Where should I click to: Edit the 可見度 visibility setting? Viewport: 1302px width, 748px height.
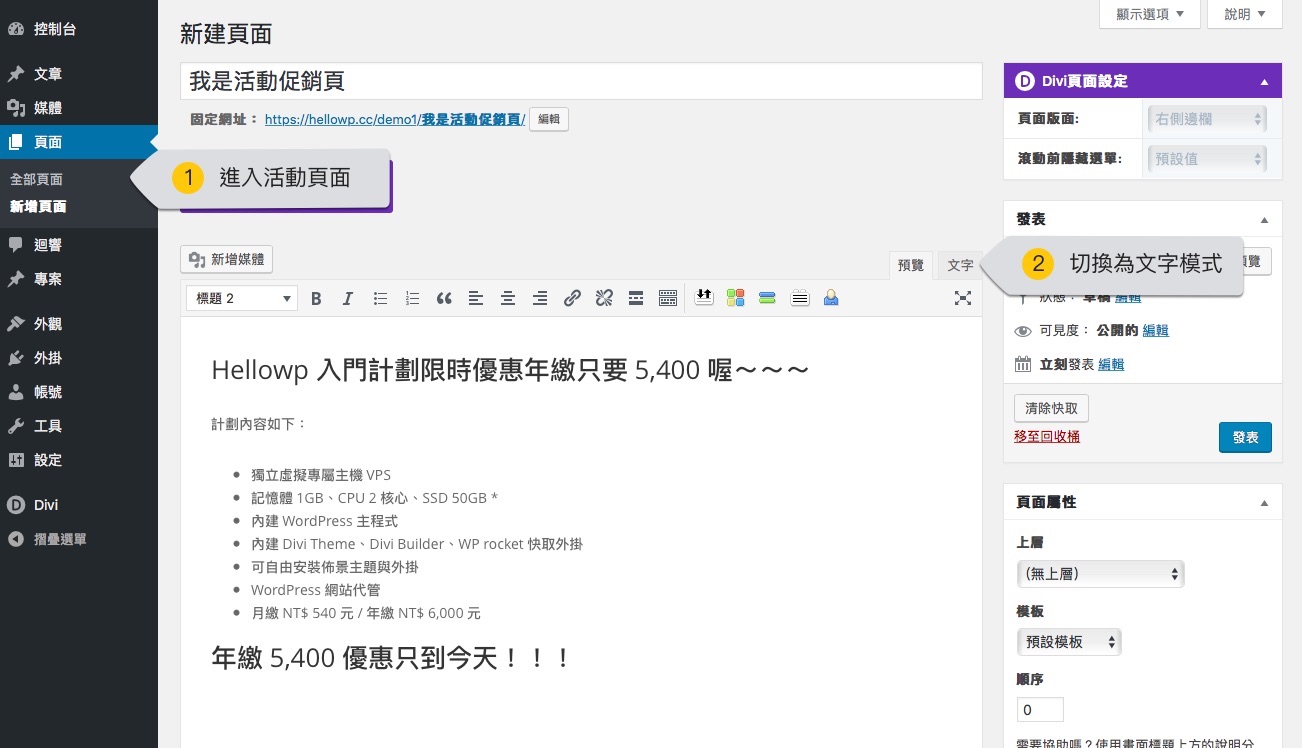[x=1155, y=331]
